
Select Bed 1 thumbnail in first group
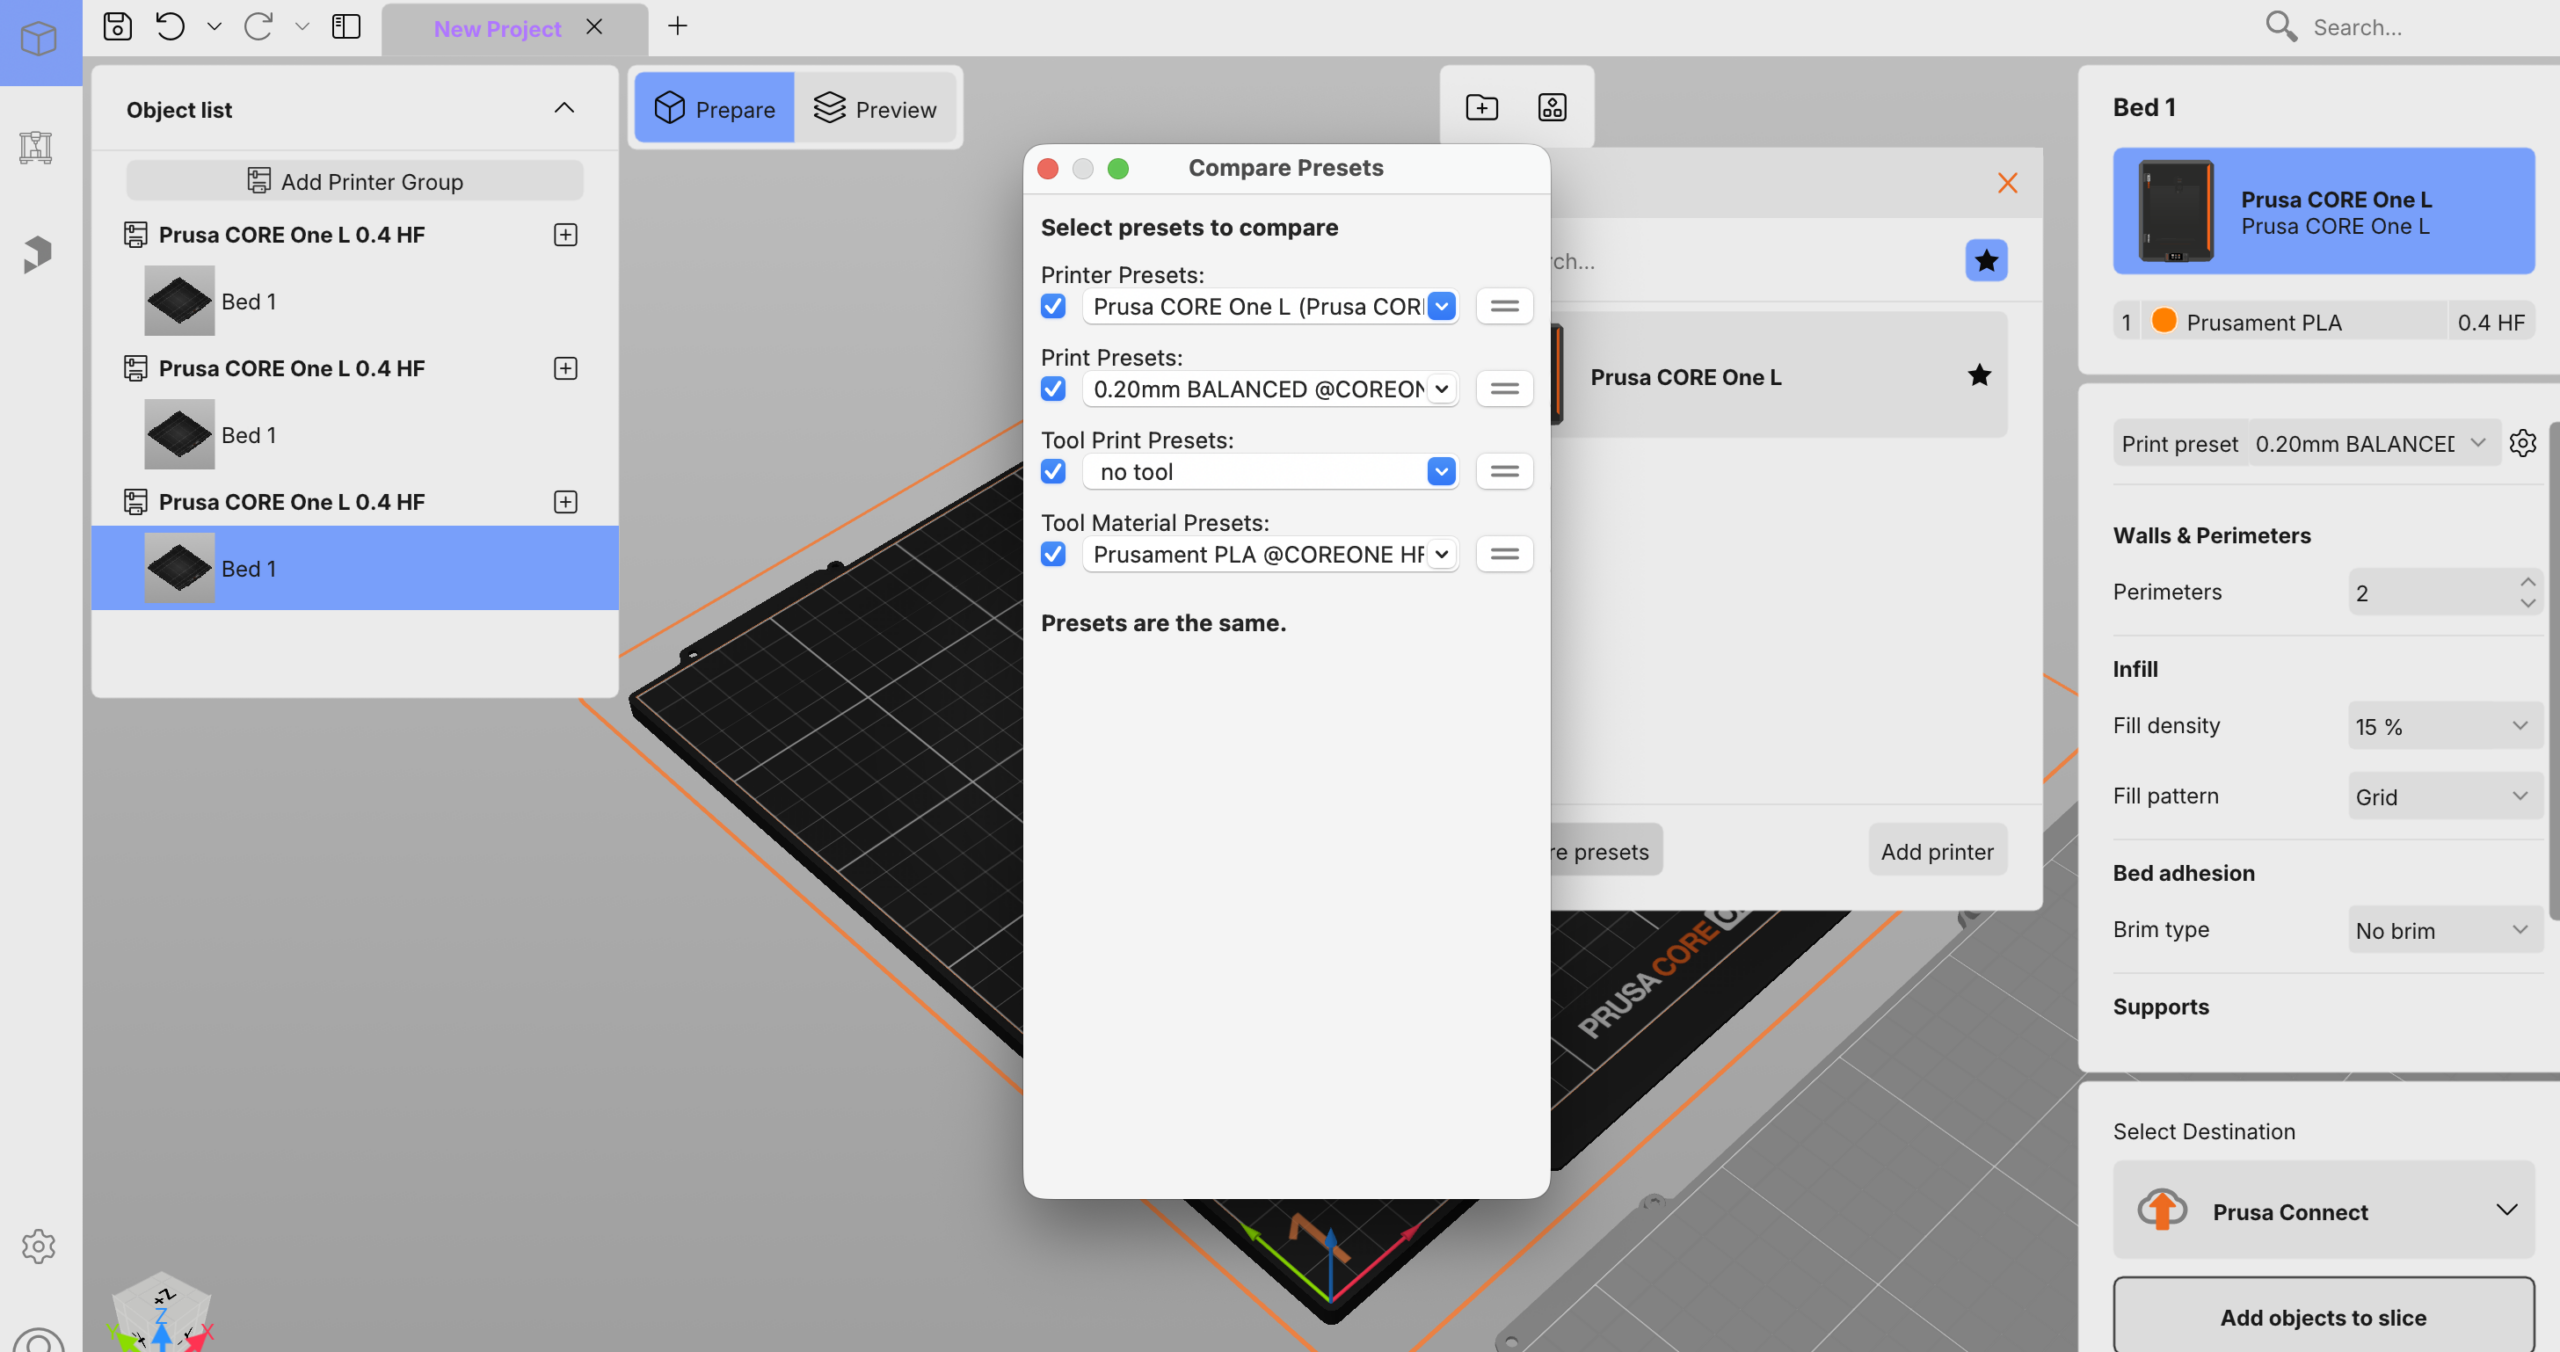click(180, 301)
